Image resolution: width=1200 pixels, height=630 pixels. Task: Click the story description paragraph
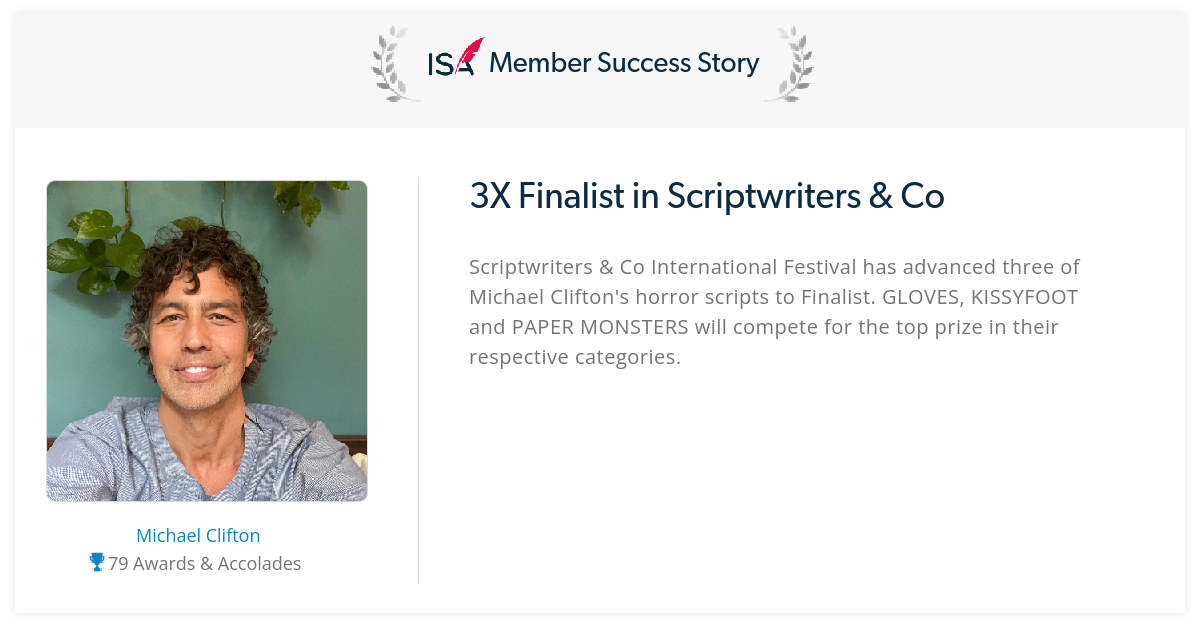[775, 312]
